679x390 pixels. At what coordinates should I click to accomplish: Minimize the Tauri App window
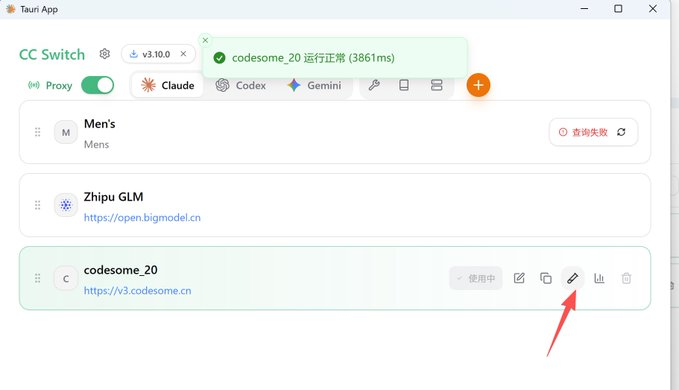coord(584,9)
